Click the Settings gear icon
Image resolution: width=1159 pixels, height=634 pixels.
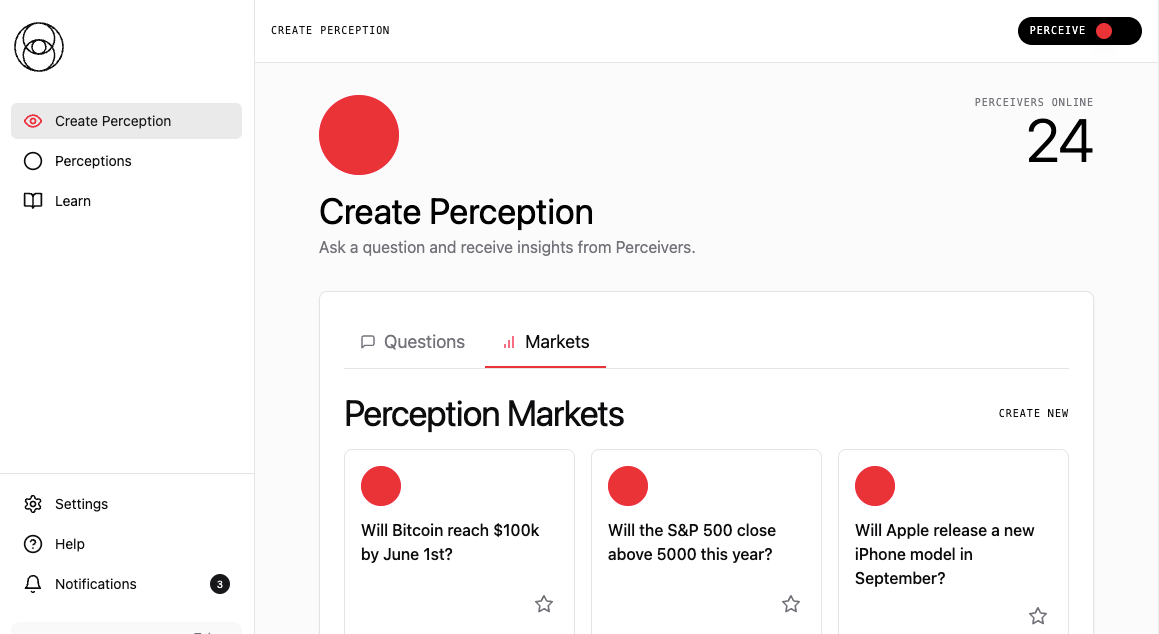[x=33, y=504]
